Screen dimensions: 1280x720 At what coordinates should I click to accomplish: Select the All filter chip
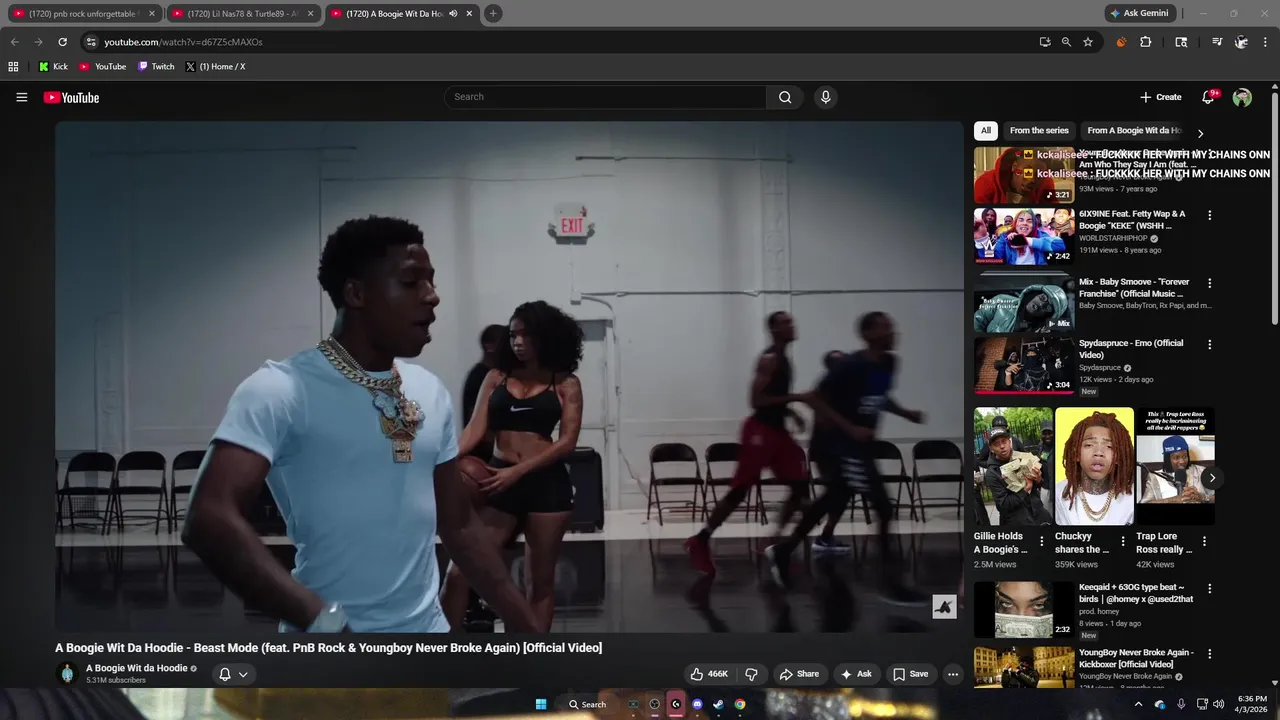(x=986, y=130)
